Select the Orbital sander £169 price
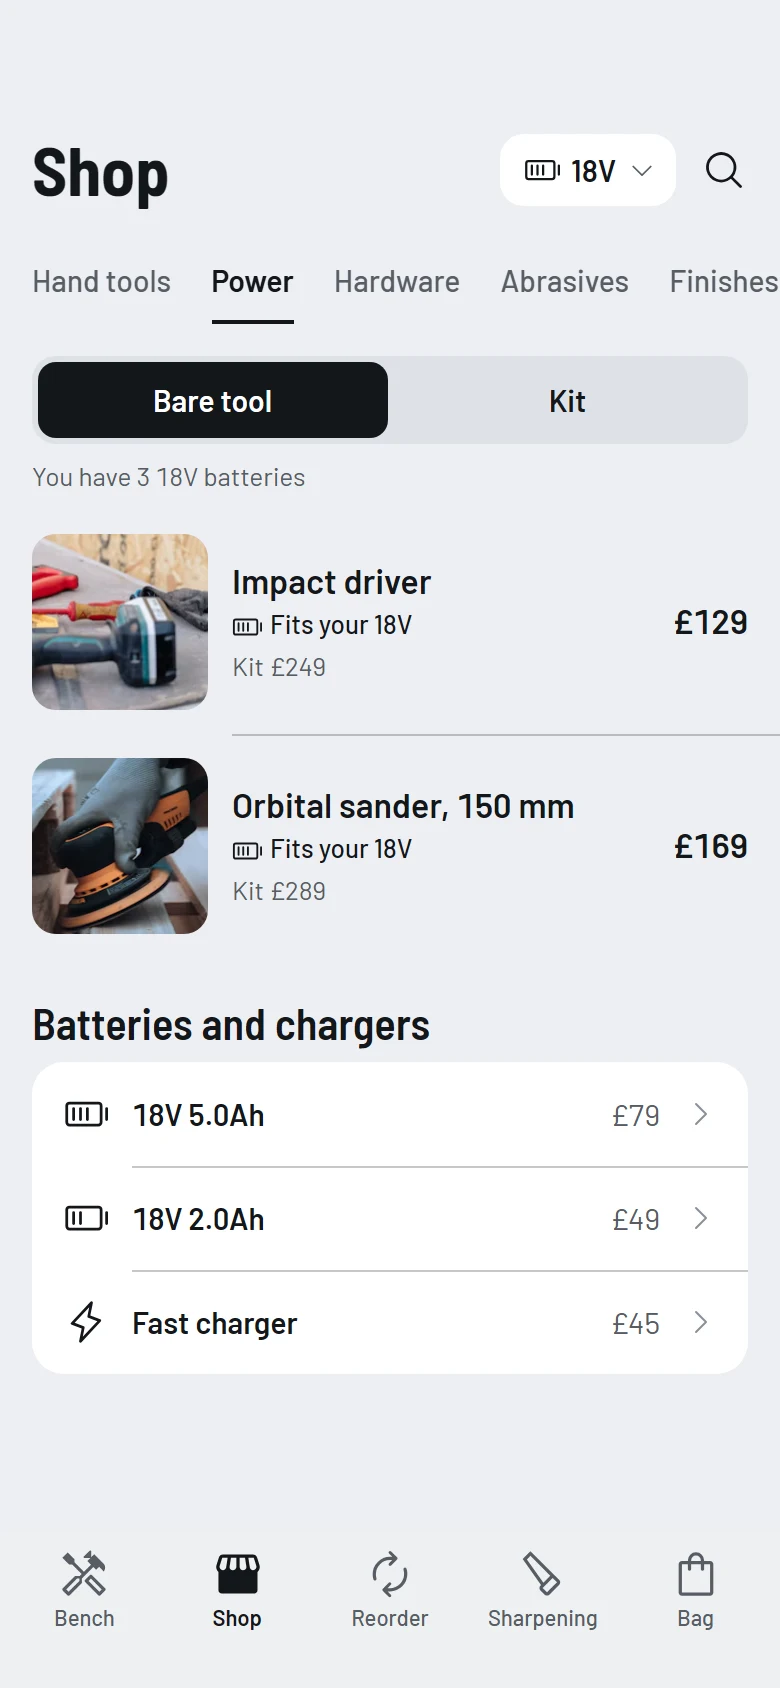The image size is (780, 1688). 711,846
